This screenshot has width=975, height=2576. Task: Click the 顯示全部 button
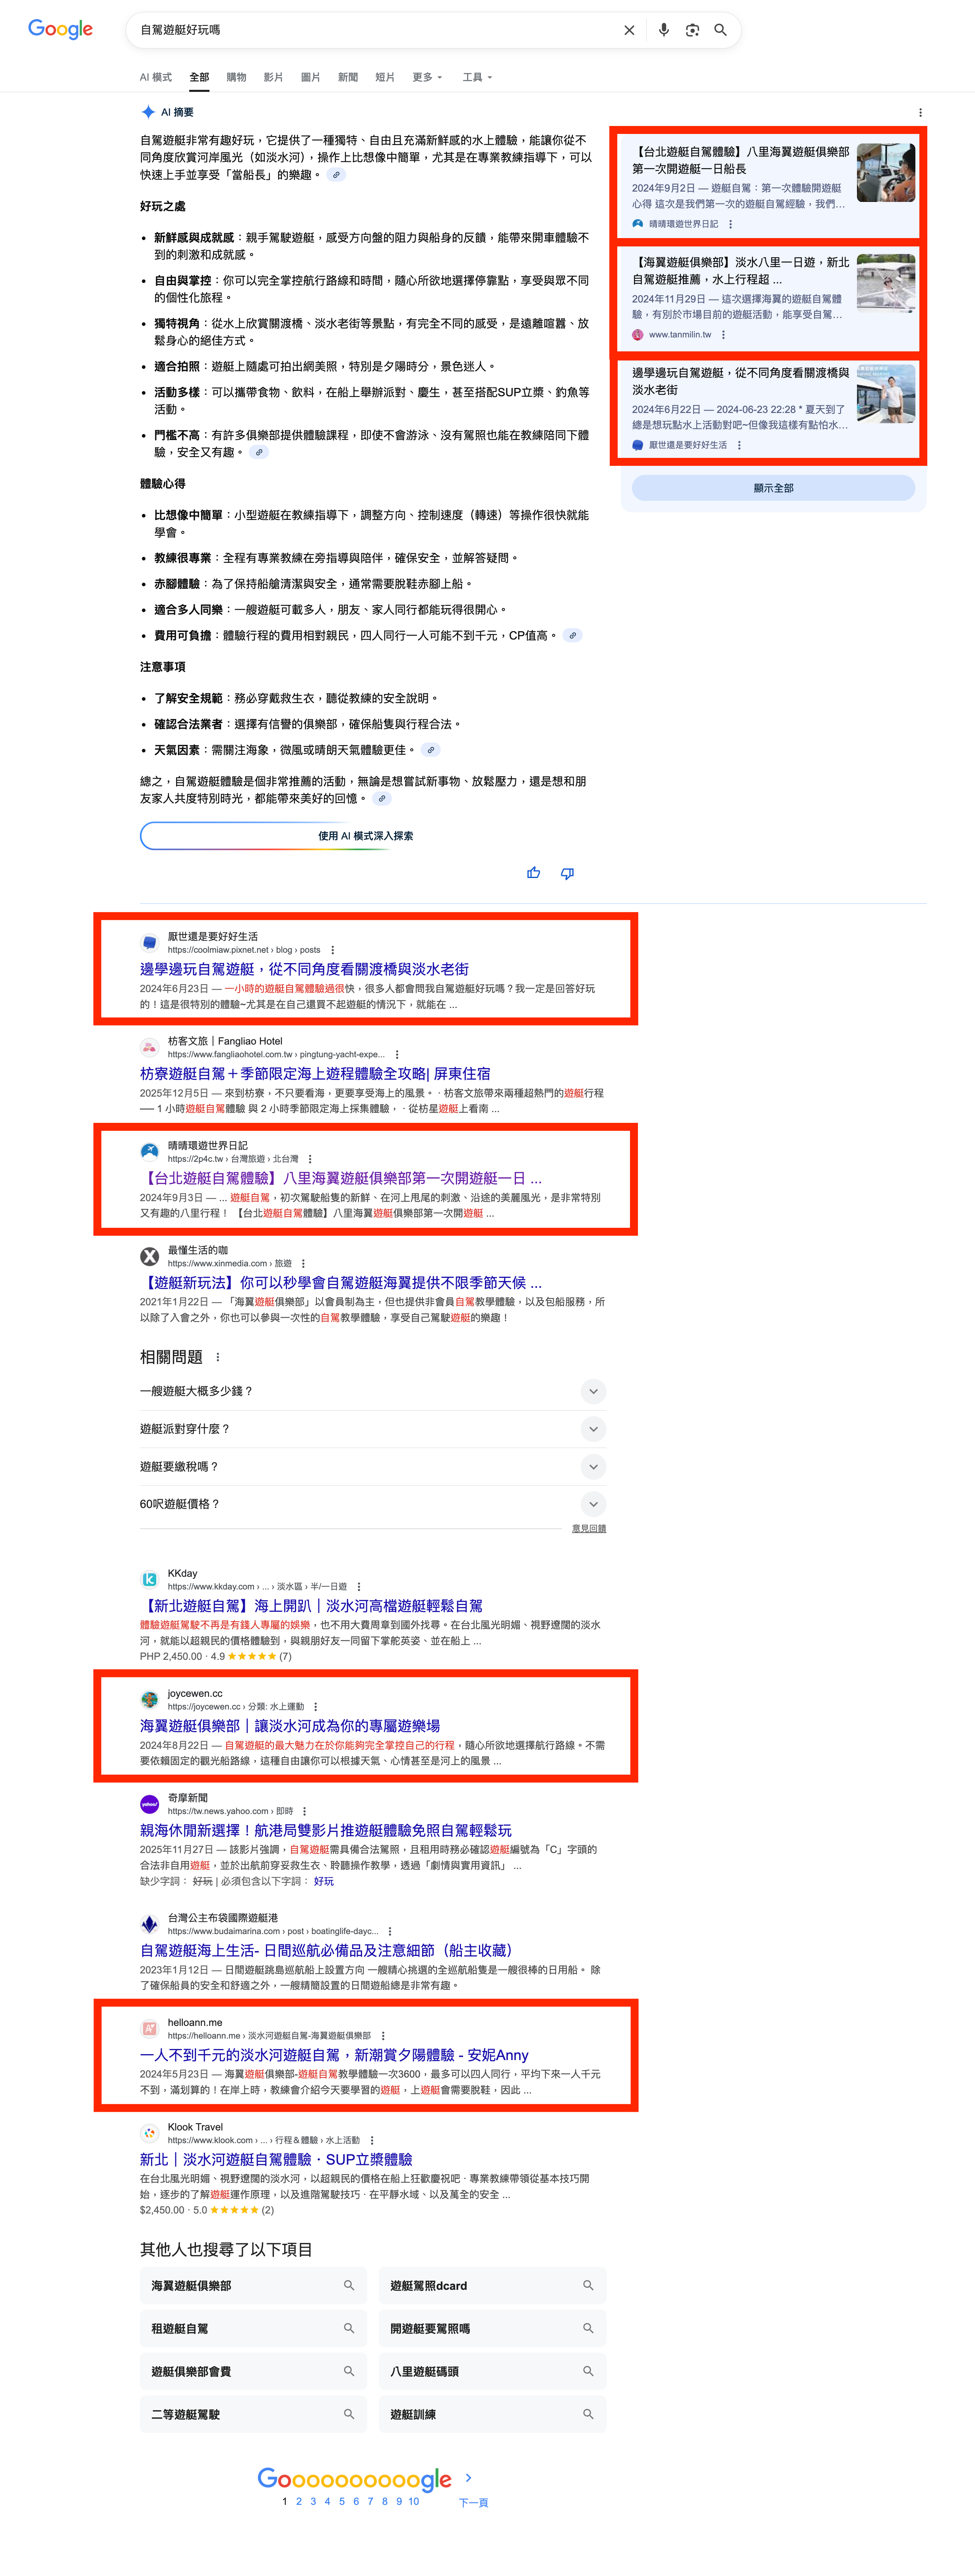[773, 488]
